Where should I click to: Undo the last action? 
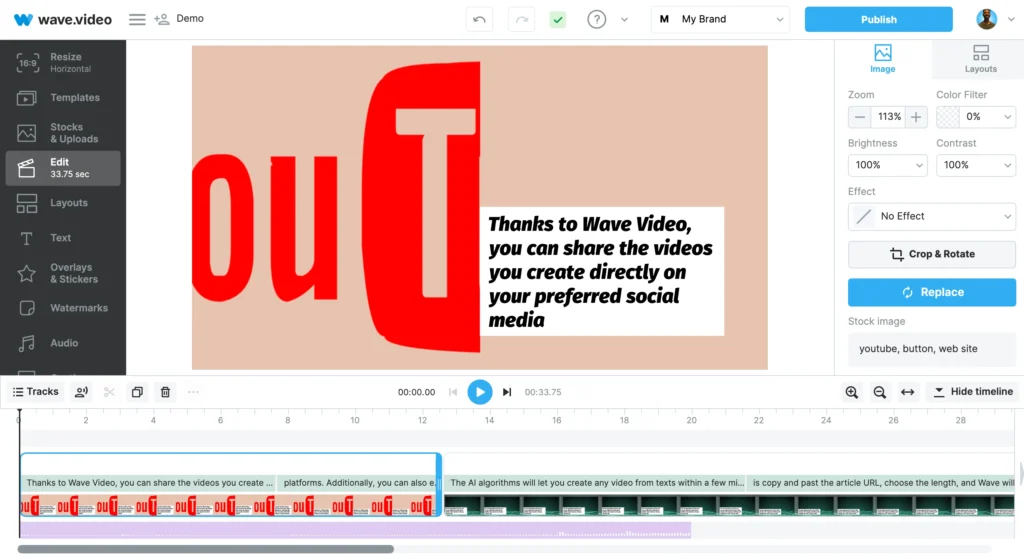click(x=479, y=20)
